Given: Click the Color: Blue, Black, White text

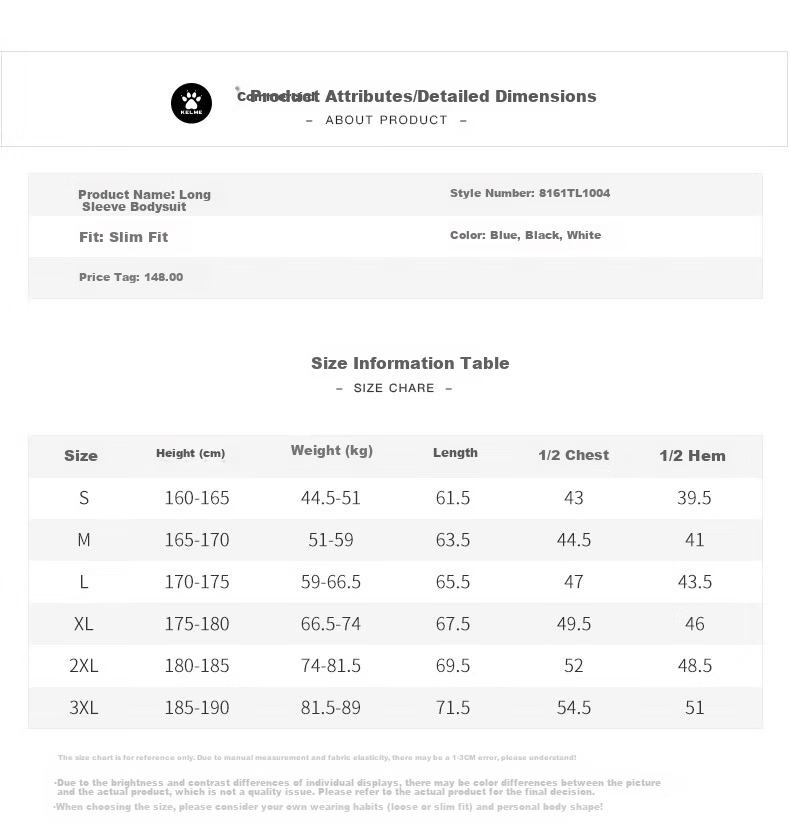Looking at the screenshot, I should click(525, 235).
